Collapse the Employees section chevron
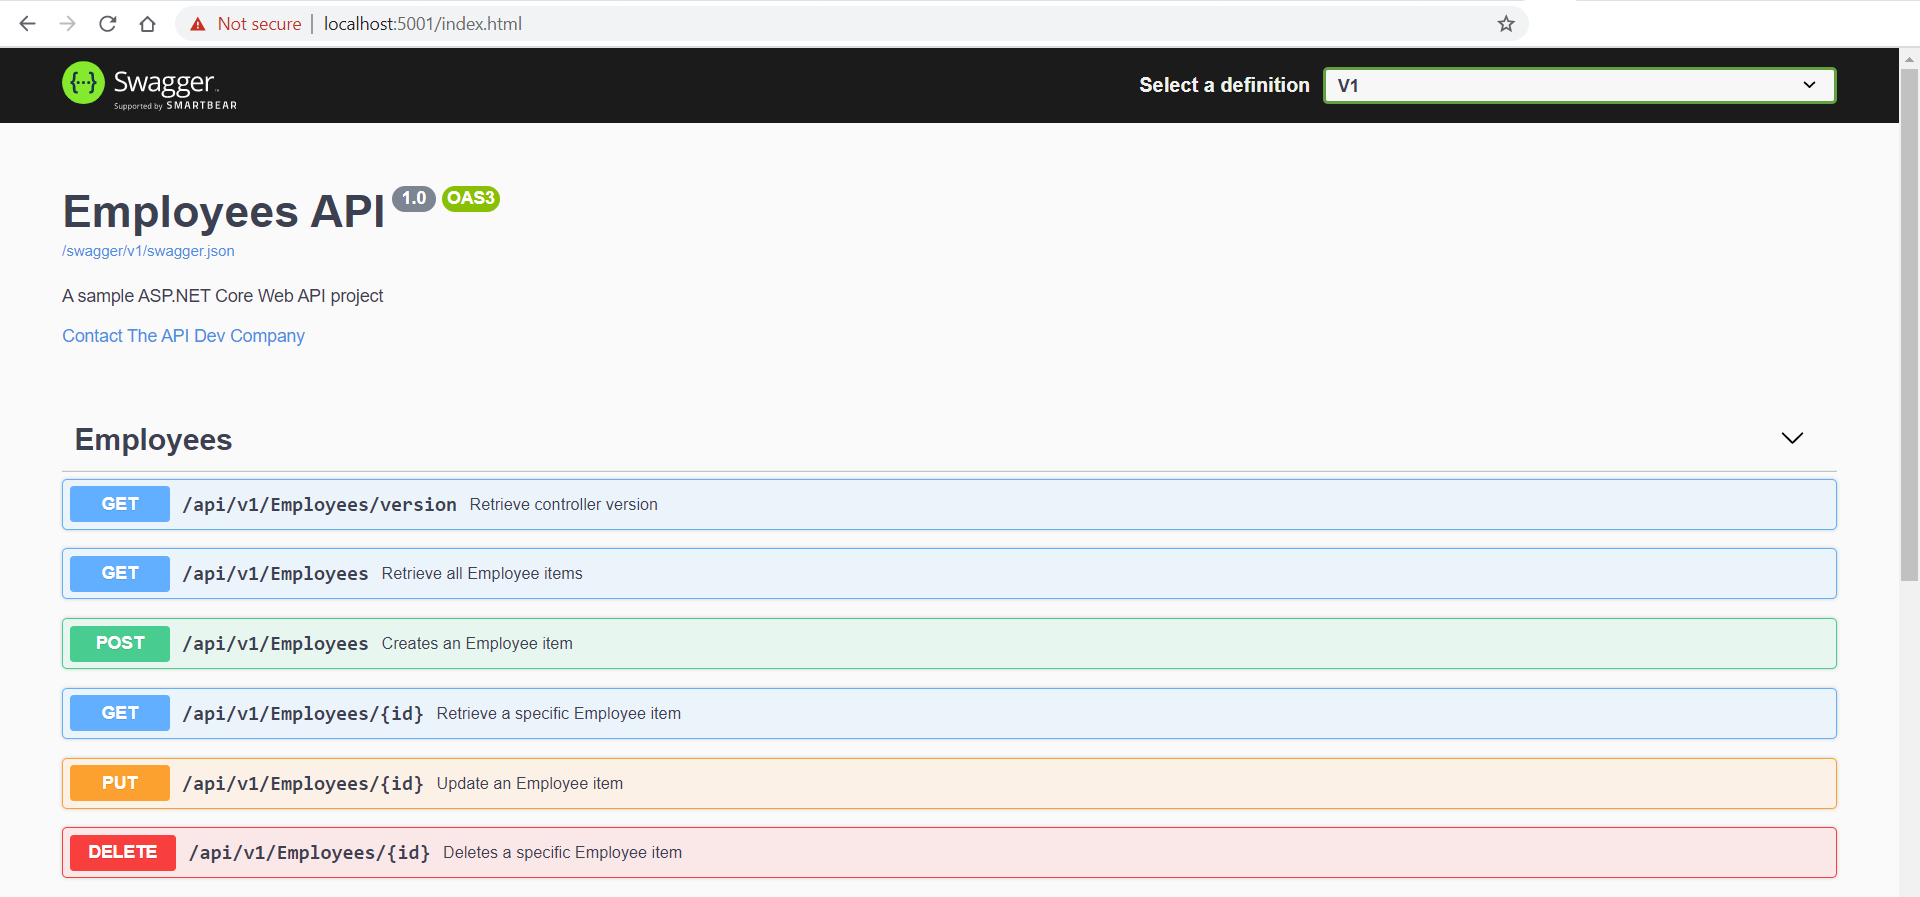The width and height of the screenshot is (1920, 897). click(x=1792, y=438)
